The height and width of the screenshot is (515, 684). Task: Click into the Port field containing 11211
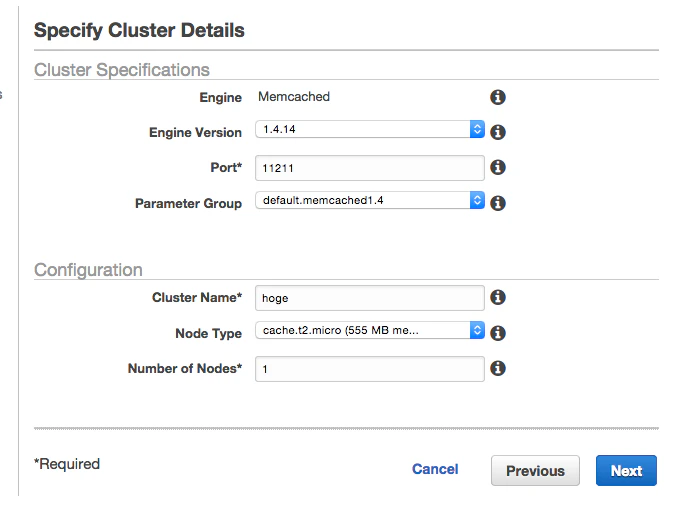click(370, 168)
